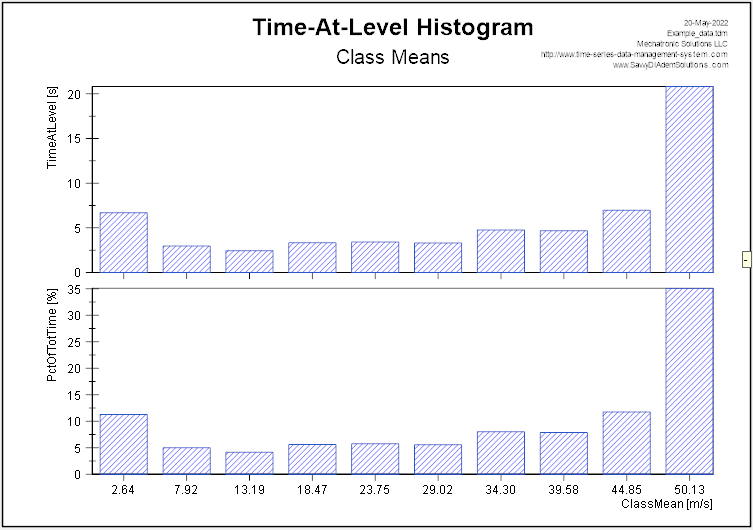Click the Example_data.tdm file name text
The width and height of the screenshot is (753, 530).
point(698,33)
